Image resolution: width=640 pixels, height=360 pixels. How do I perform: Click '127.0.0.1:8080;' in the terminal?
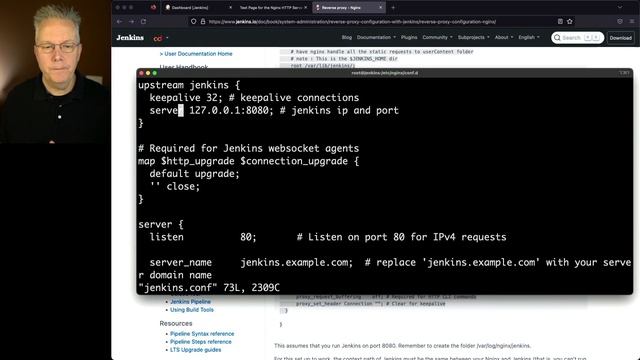(231, 110)
